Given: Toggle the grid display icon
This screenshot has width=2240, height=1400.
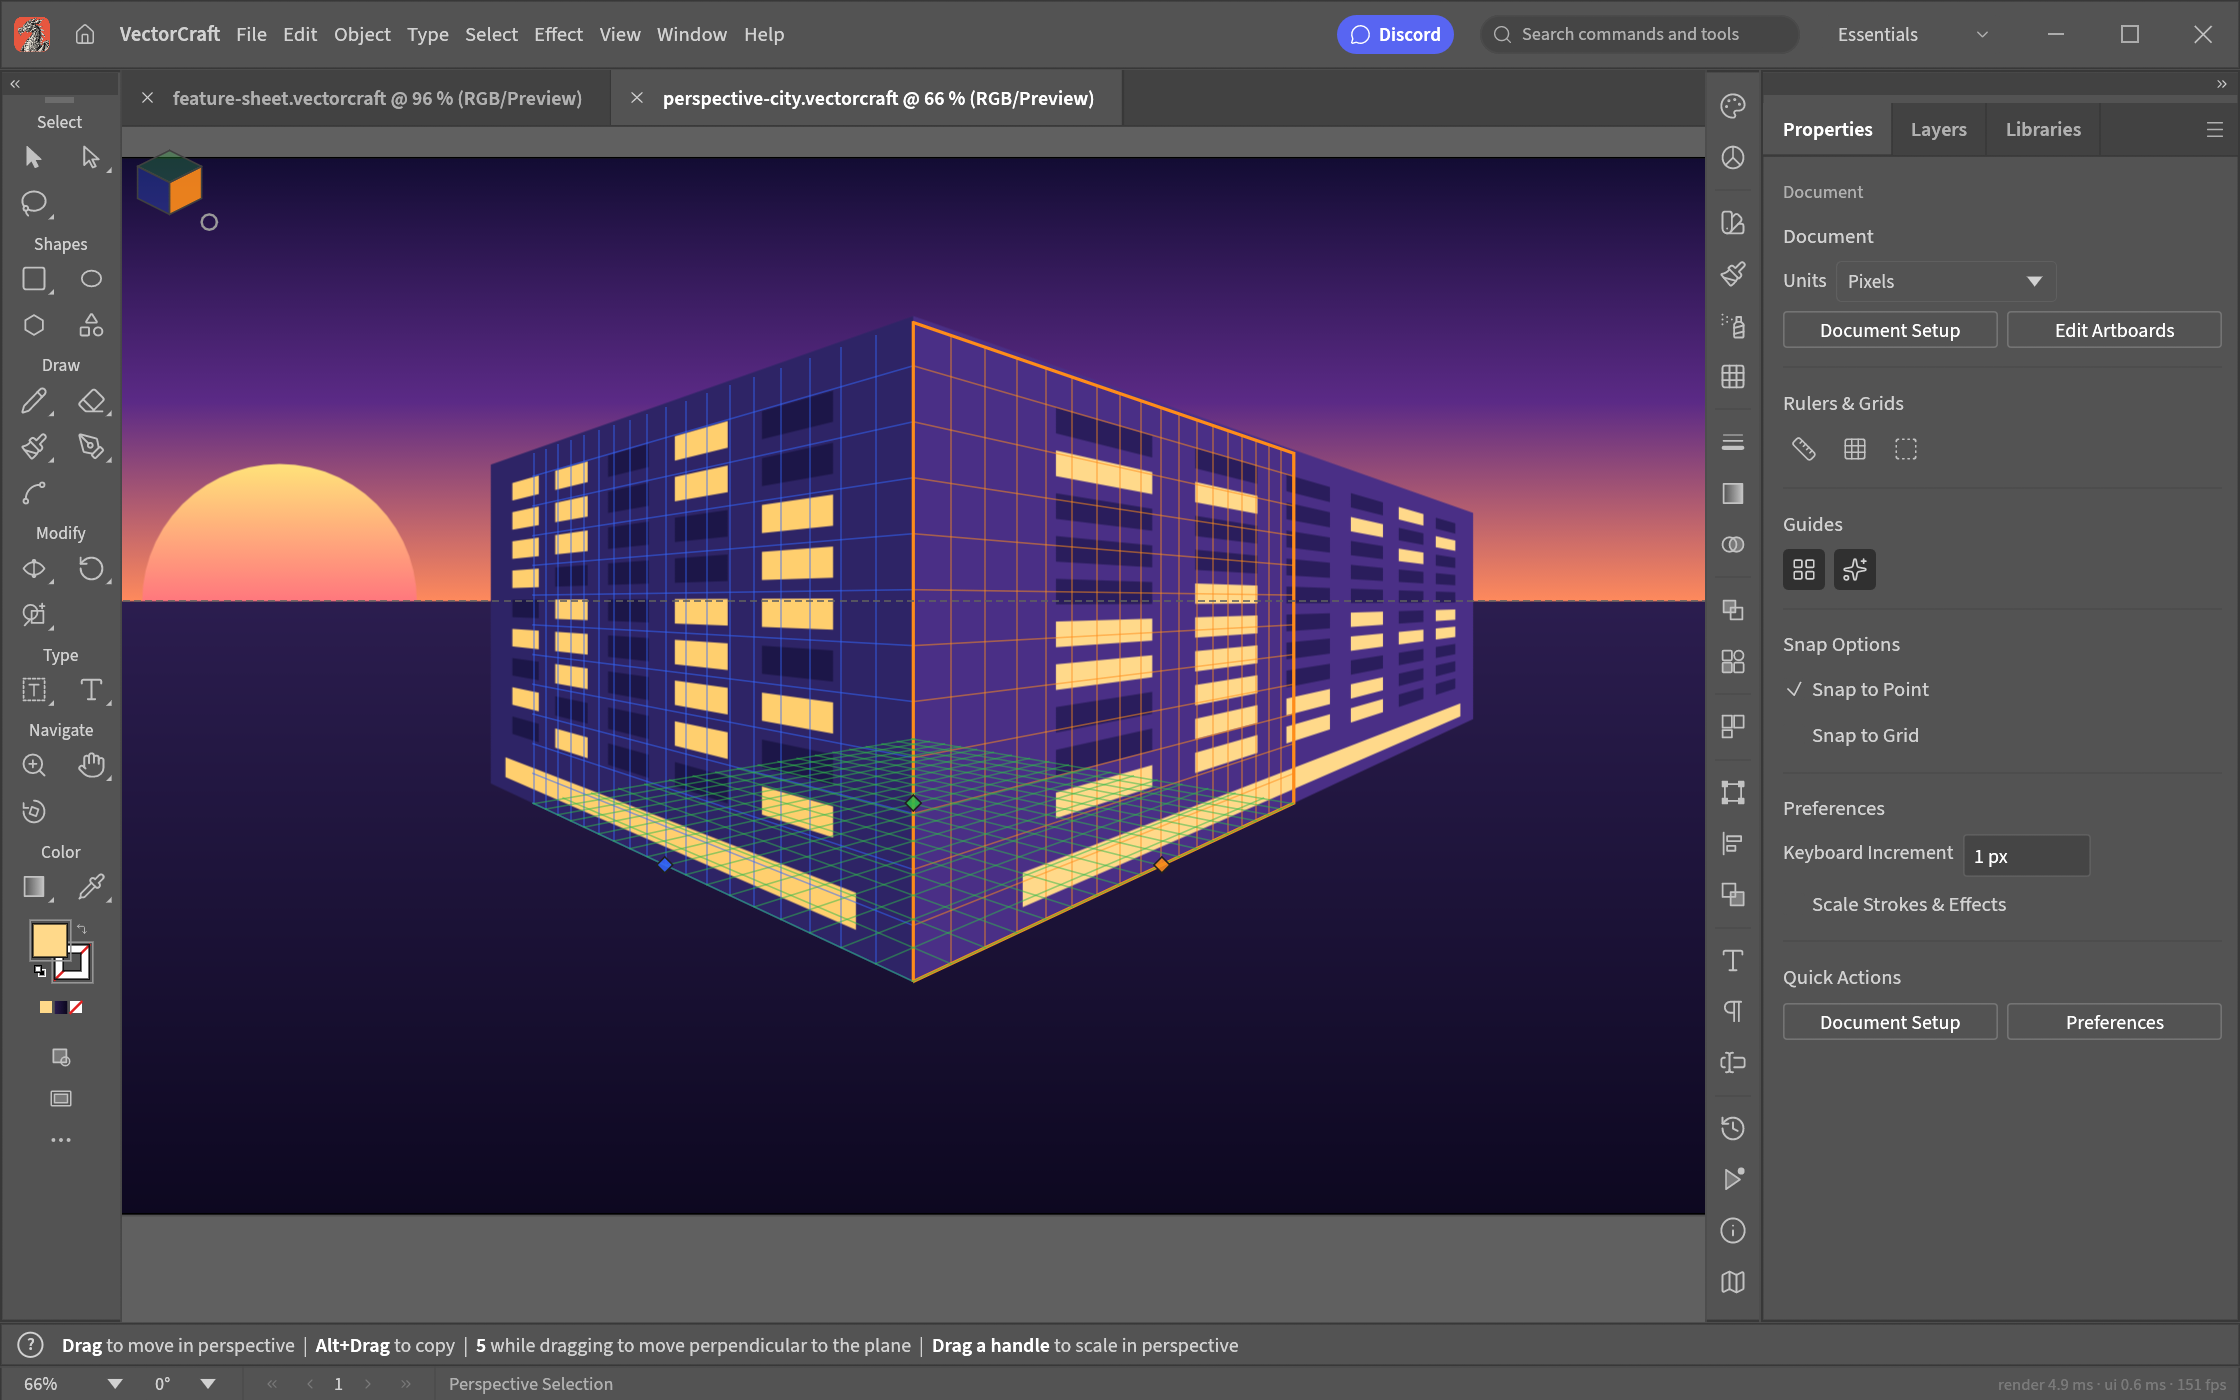Looking at the screenshot, I should (x=1855, y=449).
